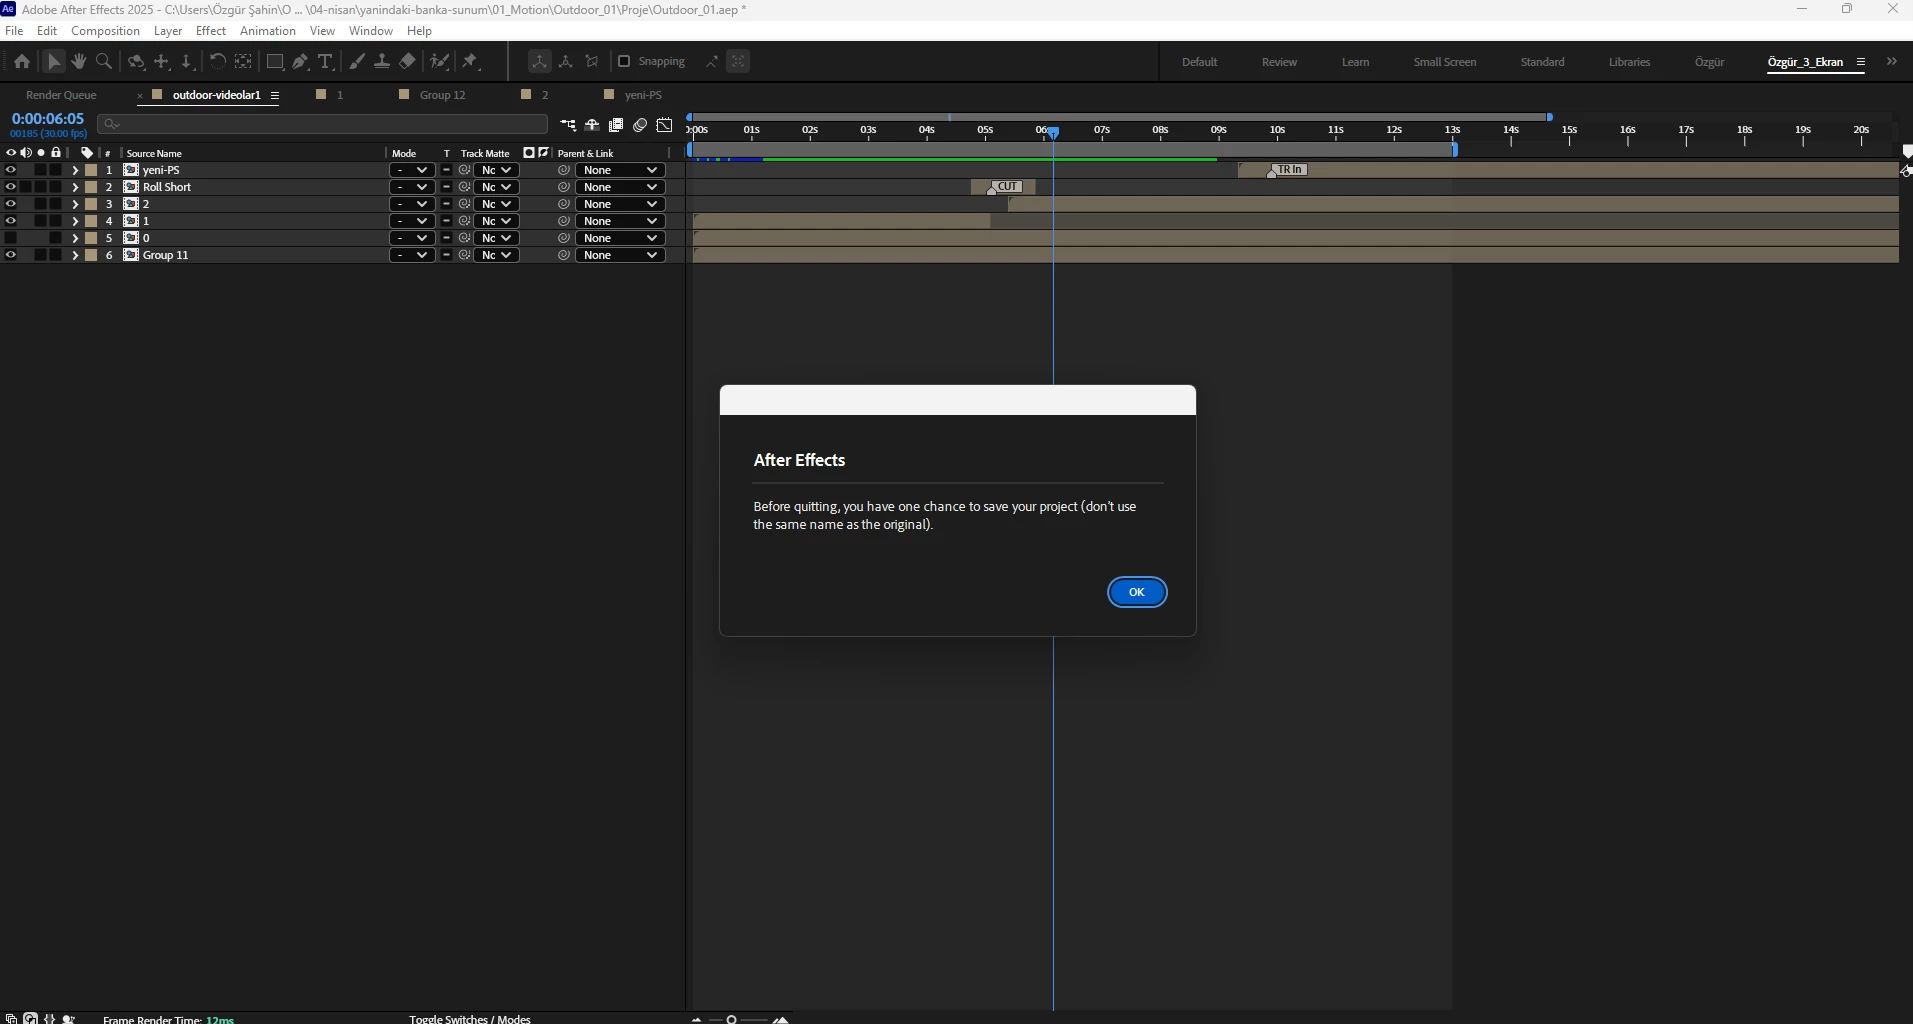Click OK in the After Effects dialog
The image size is (1913, 1024).
tap(1137, 592)
